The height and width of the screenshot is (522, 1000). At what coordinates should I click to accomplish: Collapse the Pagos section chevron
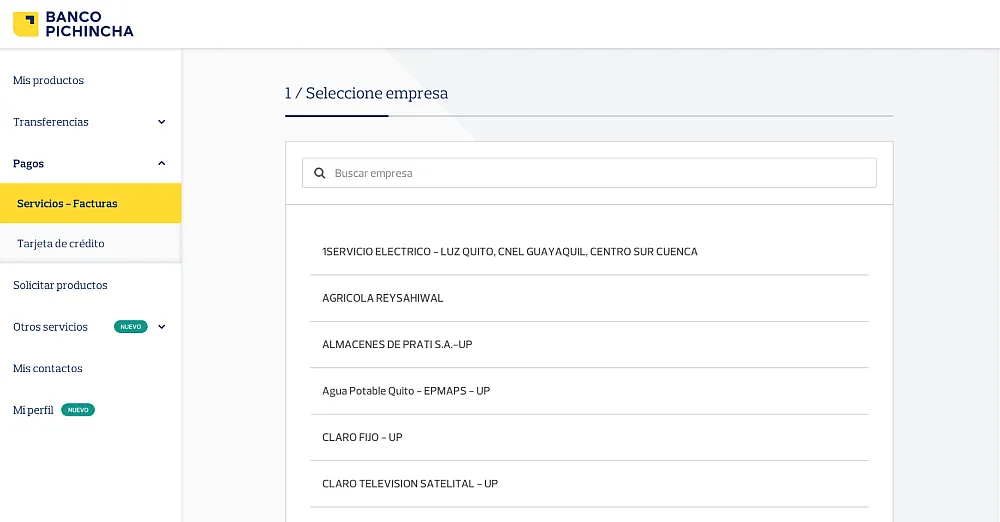[x=161, y=163]
